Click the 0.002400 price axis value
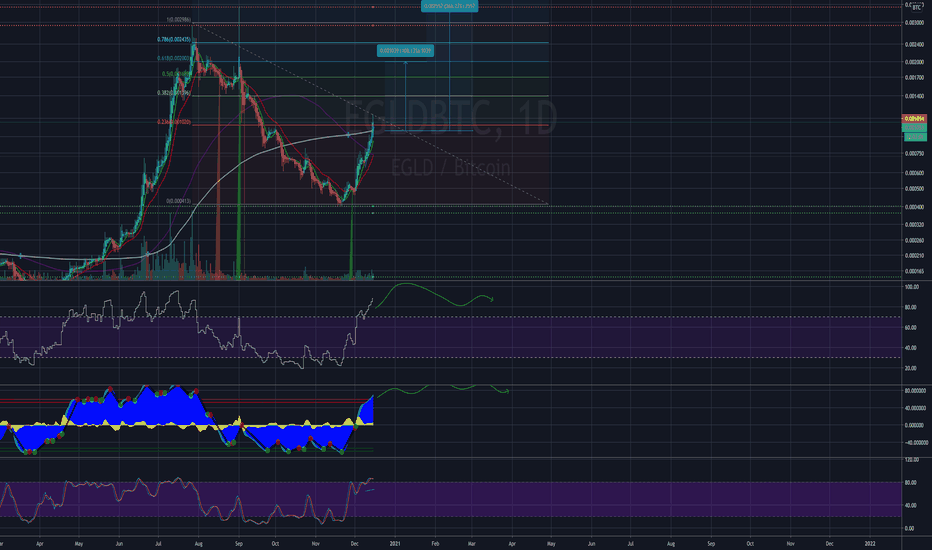 click(x=914, y=45)
